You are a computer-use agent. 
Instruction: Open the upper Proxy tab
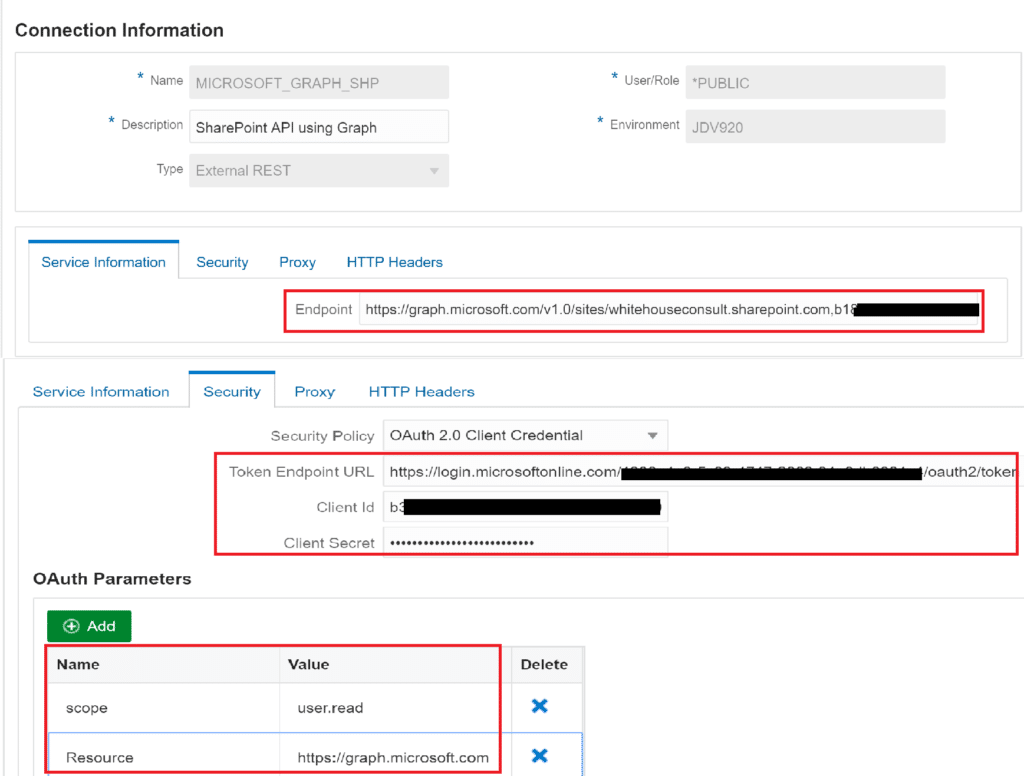[297, 262]
